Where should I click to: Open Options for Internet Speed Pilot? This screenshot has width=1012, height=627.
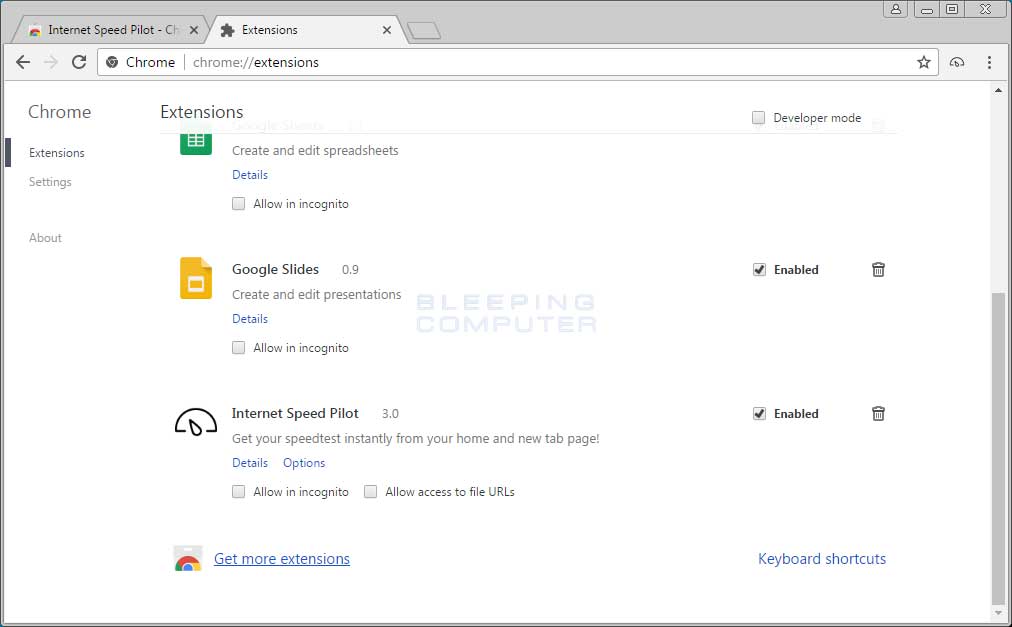pos(304,462)
